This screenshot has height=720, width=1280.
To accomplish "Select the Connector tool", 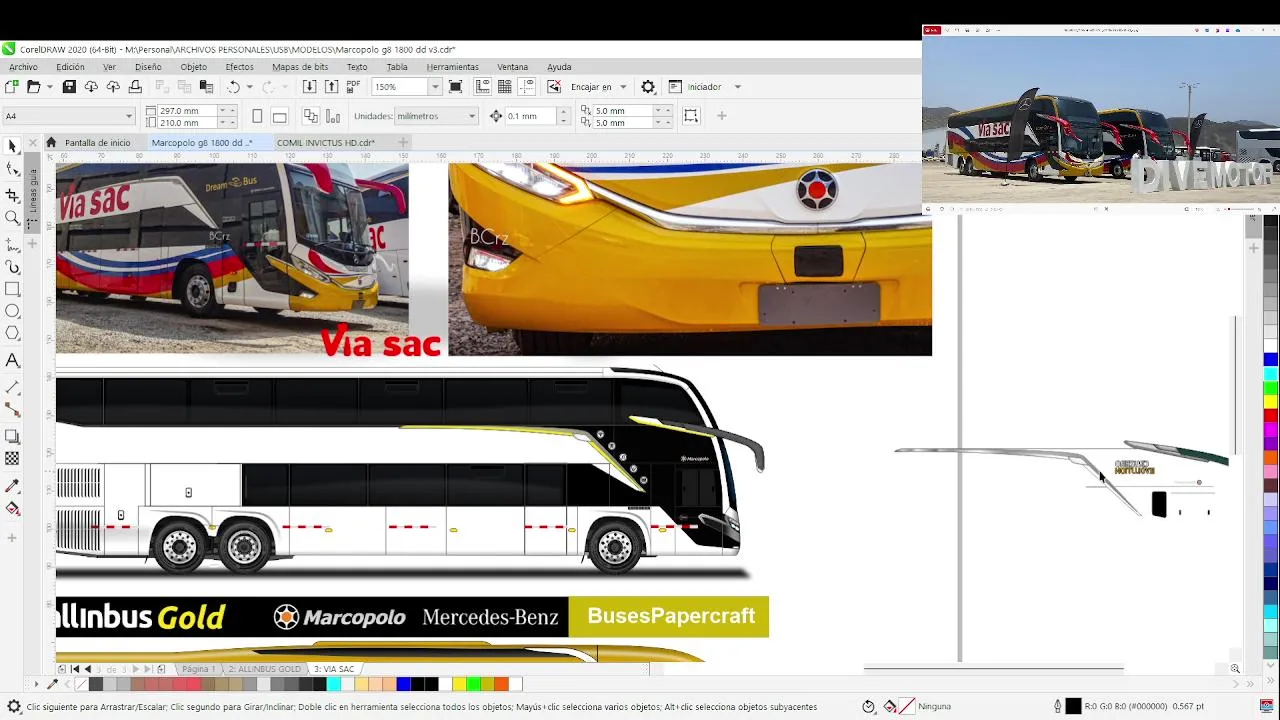I will (12, 410).
